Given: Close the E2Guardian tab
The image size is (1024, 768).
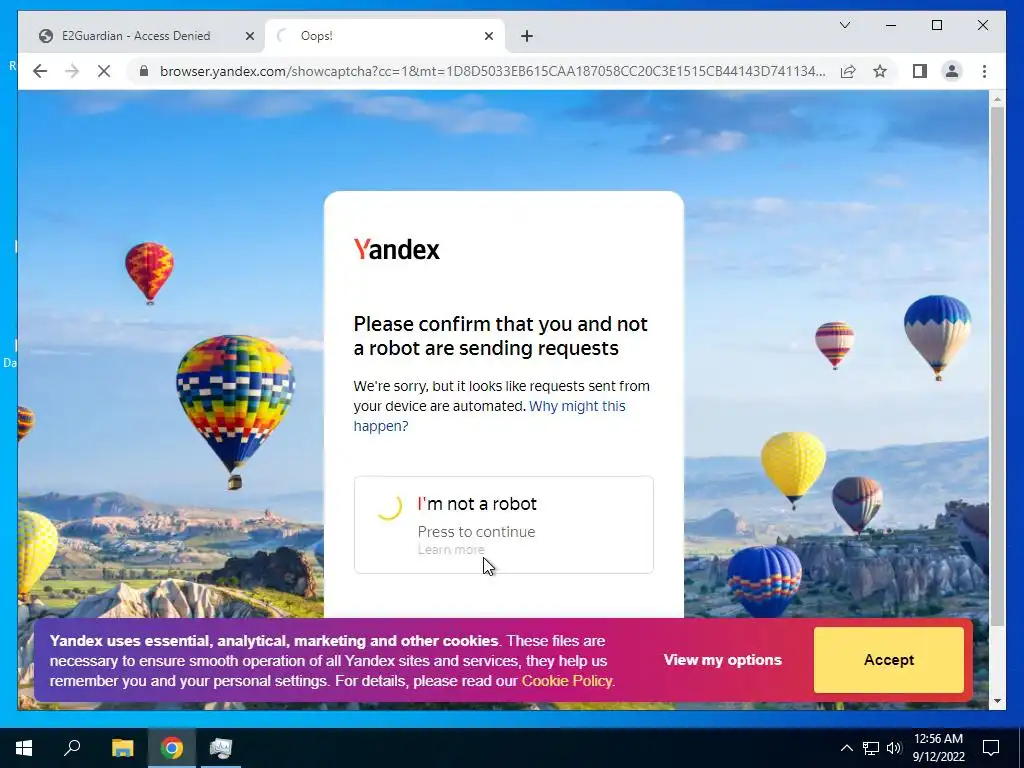Looking at the screenshot, I should (249, 36).
